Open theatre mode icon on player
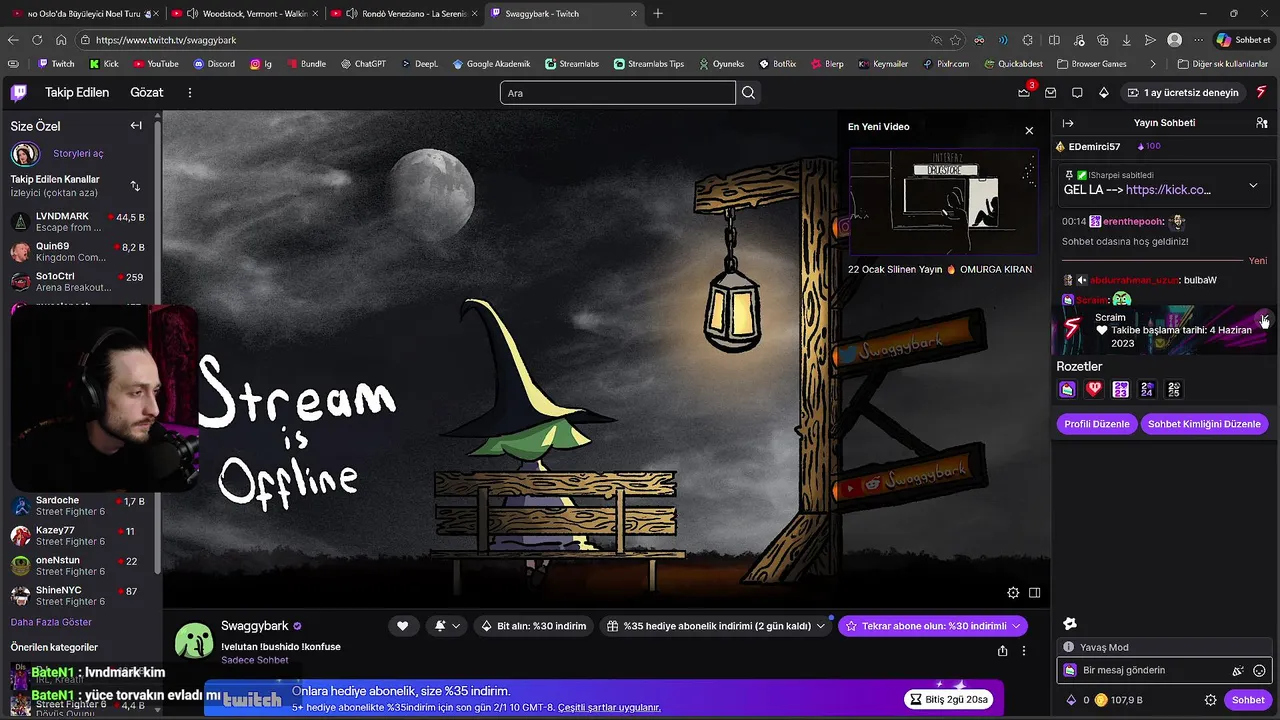 tap(1035, 593)
